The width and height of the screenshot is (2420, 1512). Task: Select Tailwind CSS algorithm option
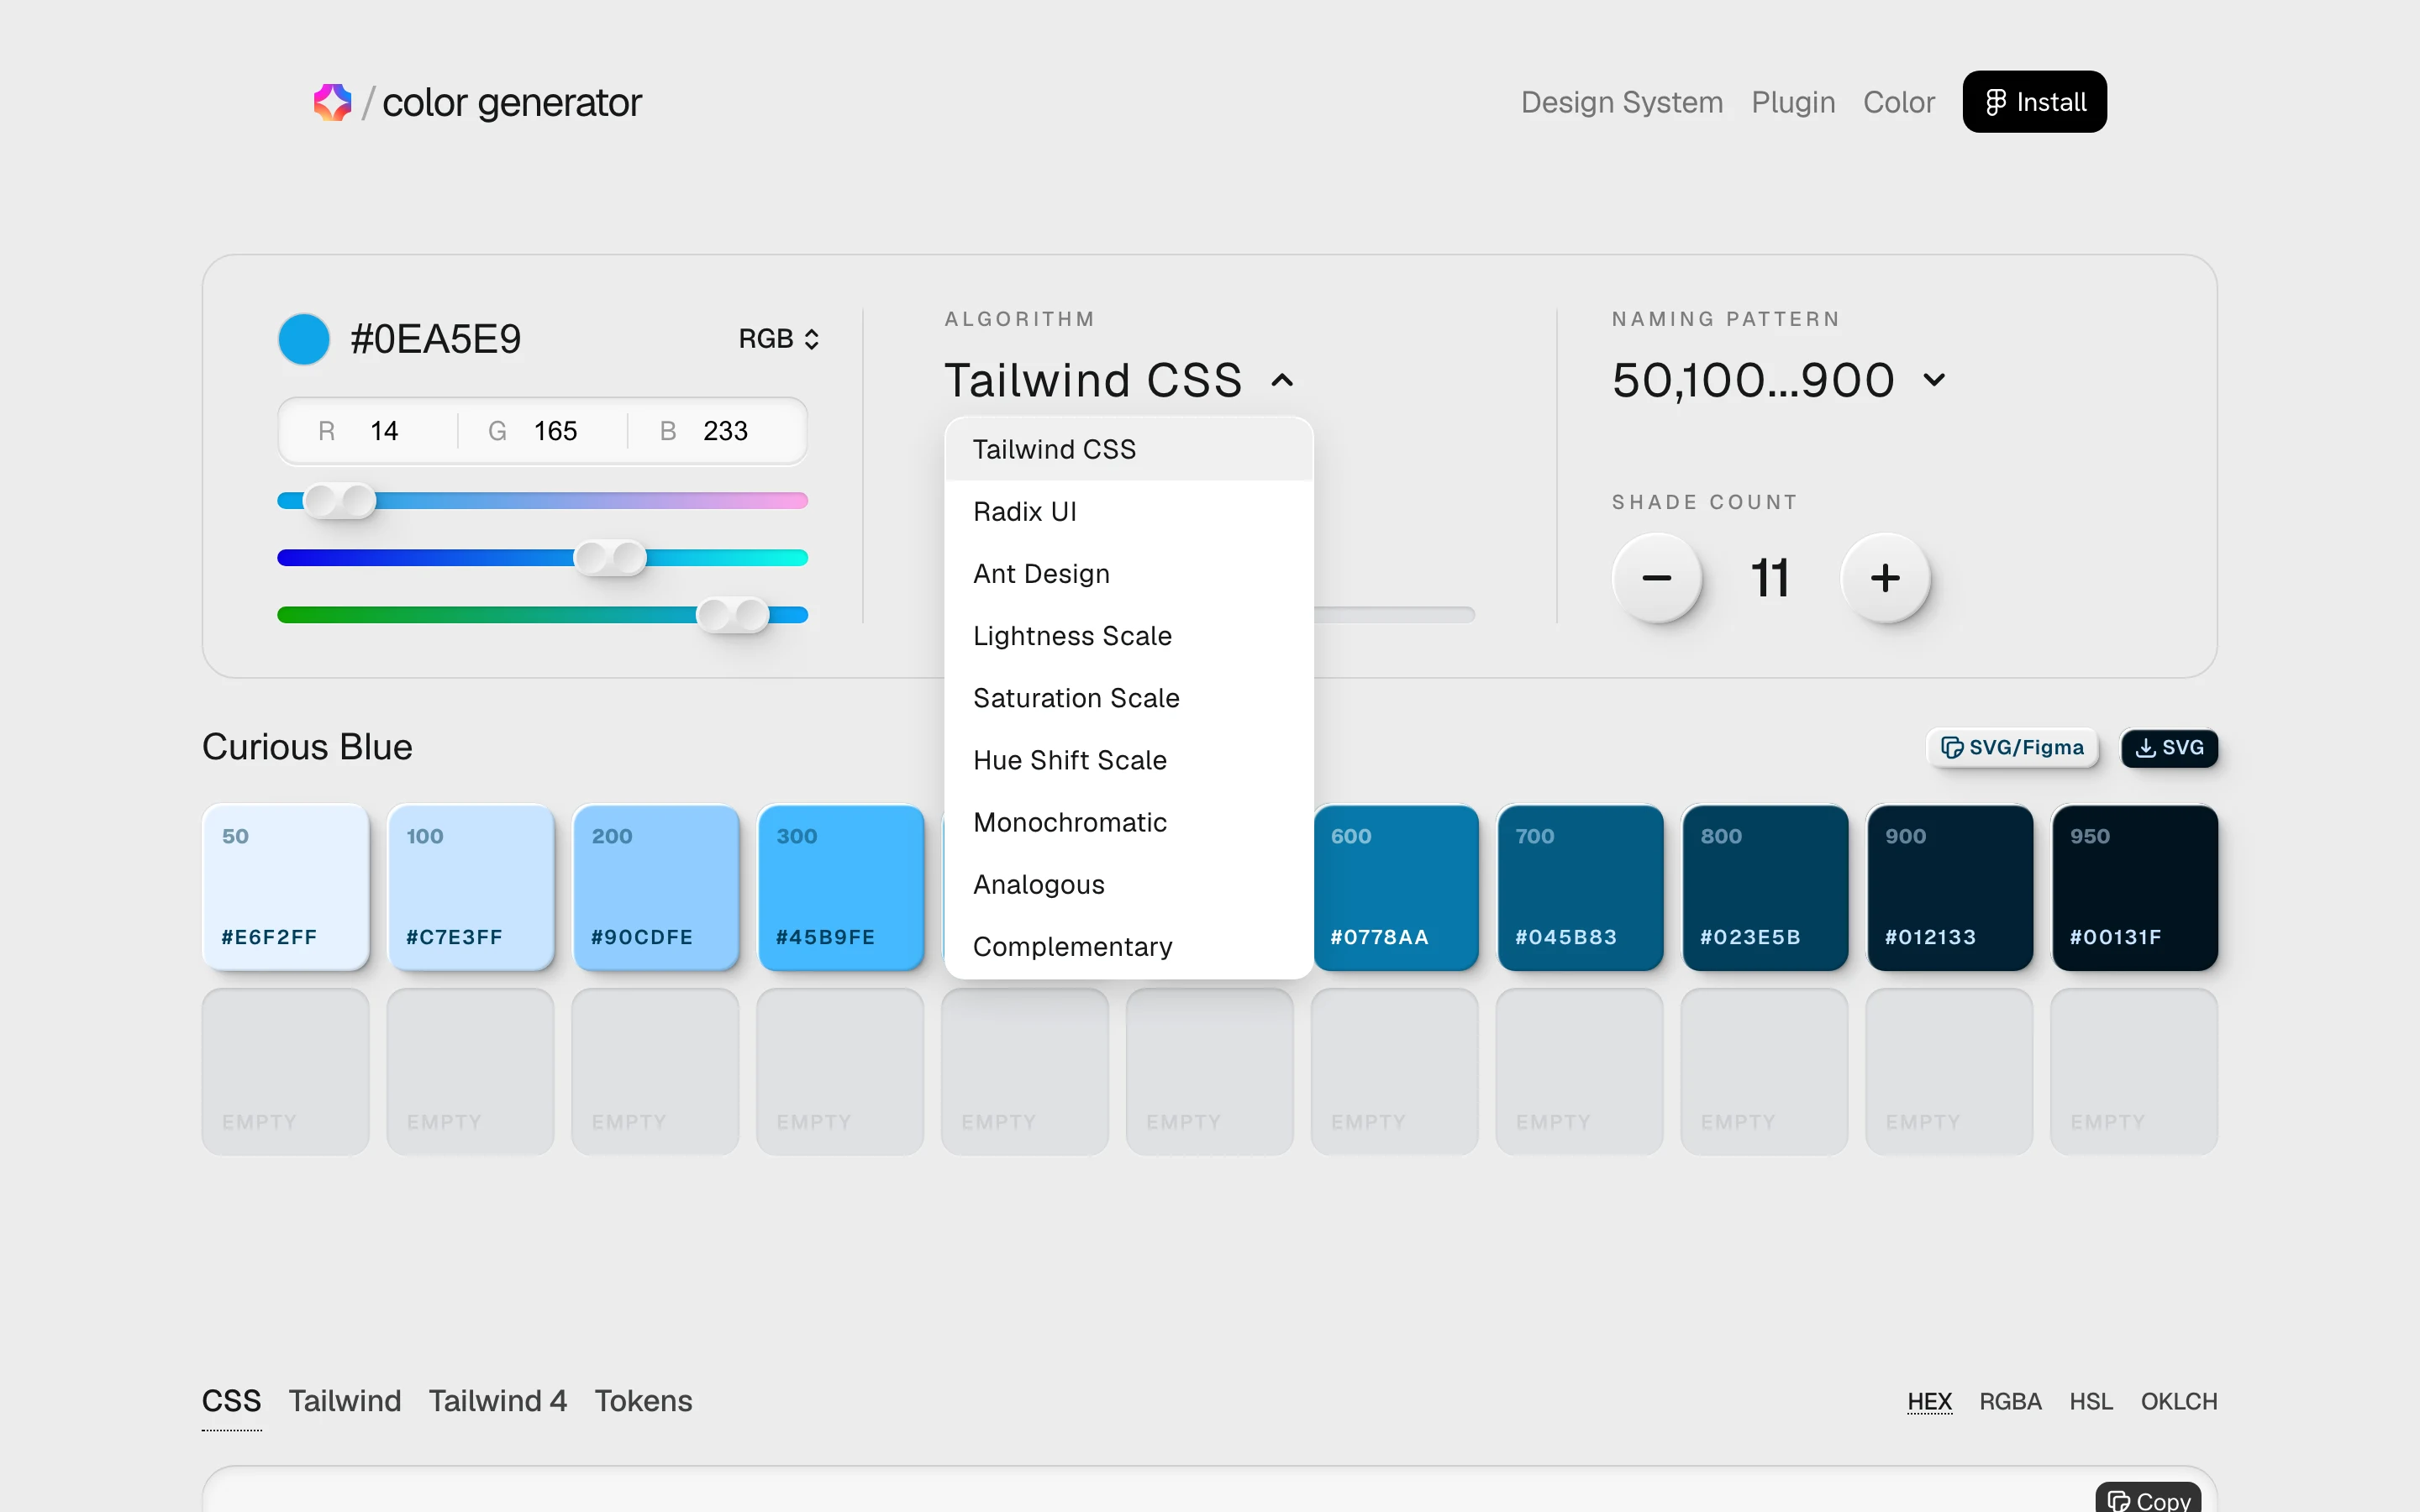1129,449
